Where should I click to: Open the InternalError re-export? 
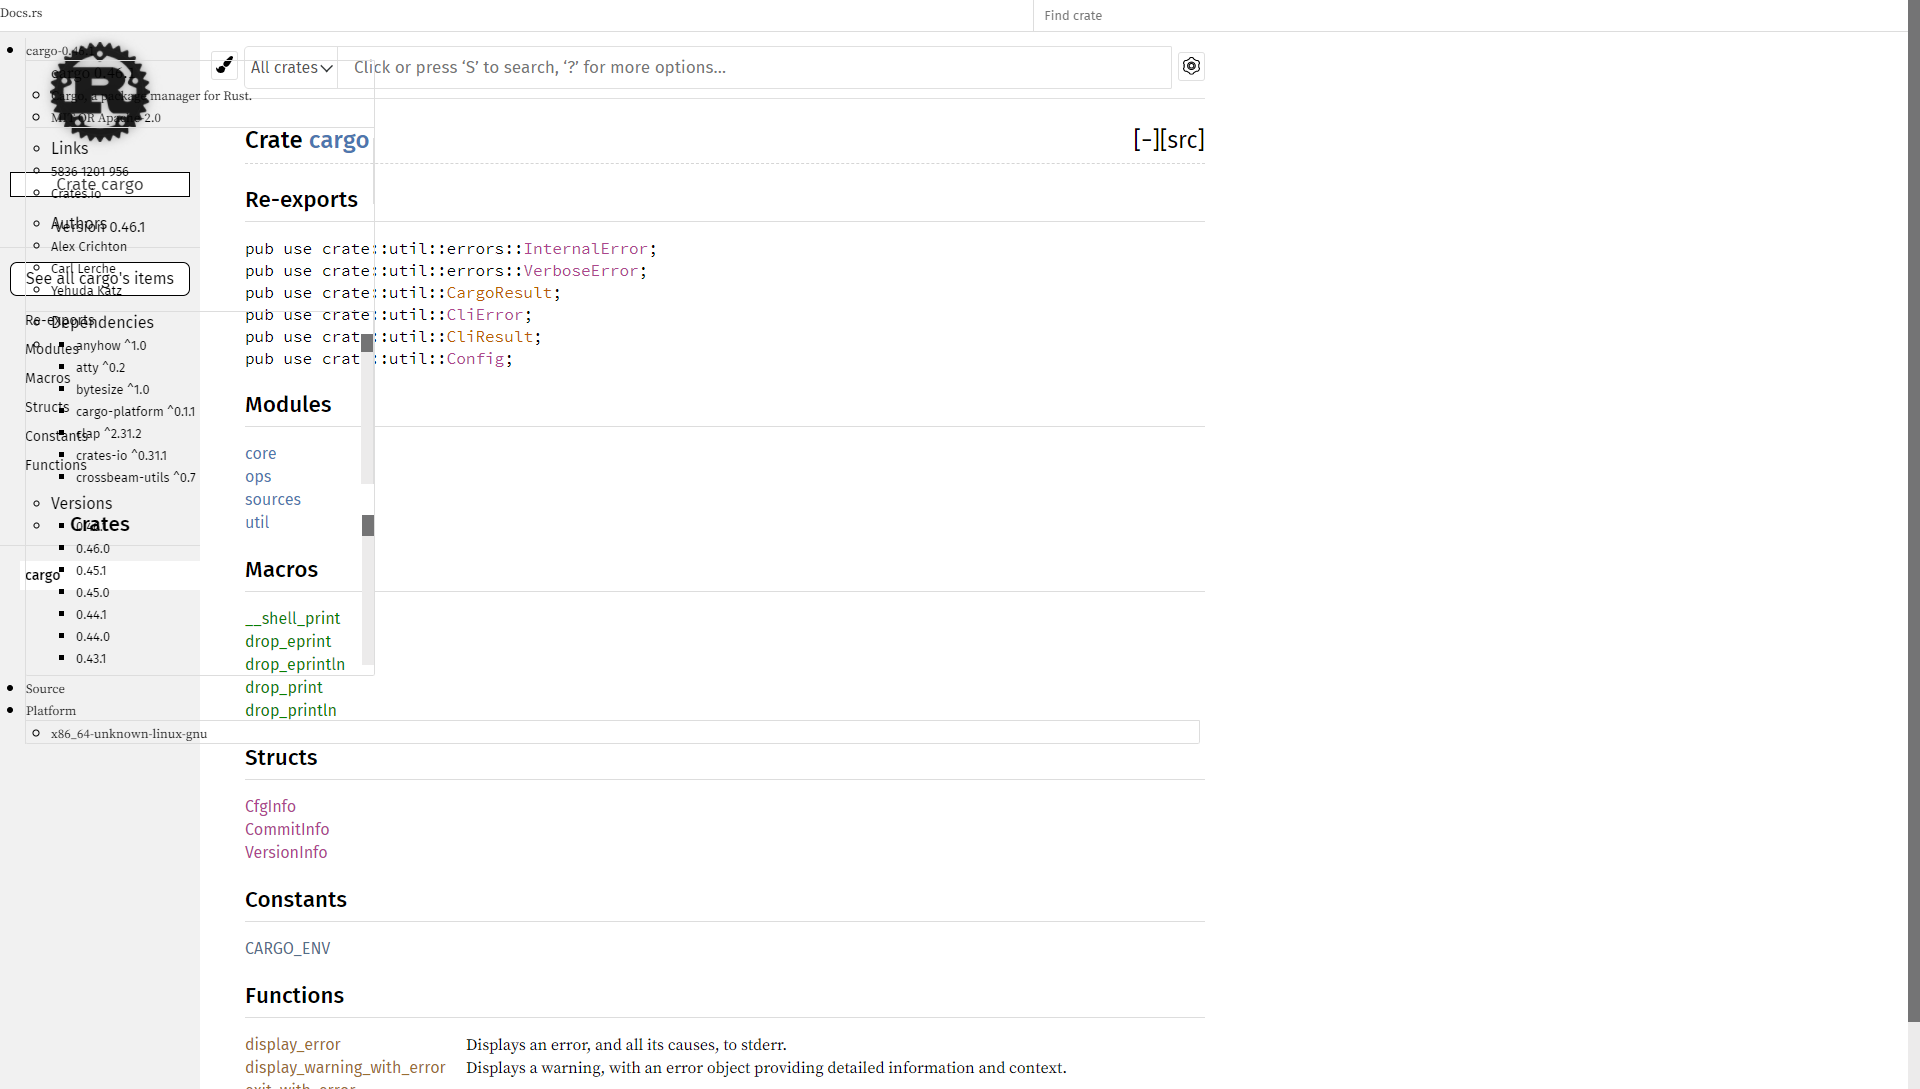(x=586, y=248)
